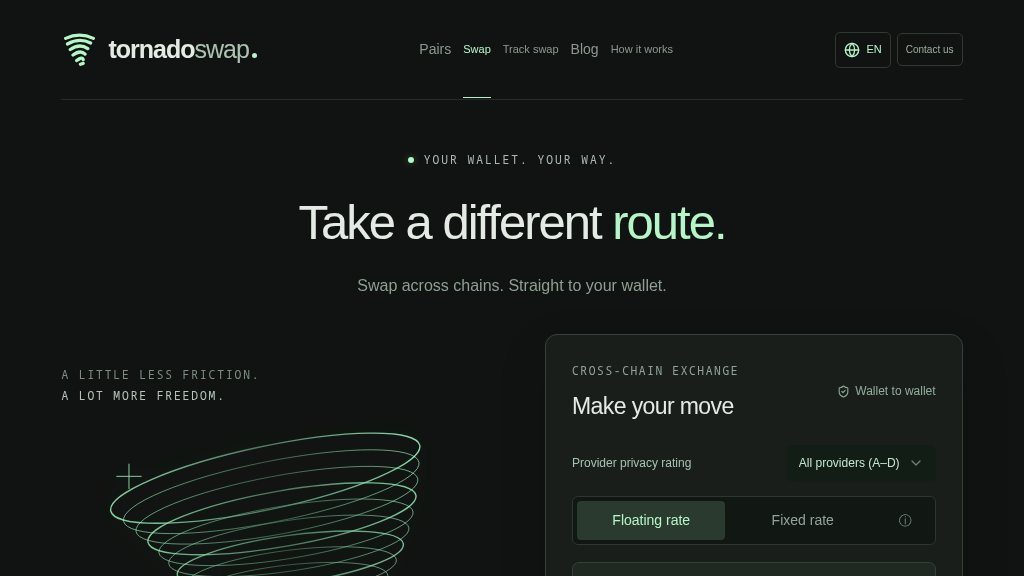Select the Swap nav item

[477, 50]
